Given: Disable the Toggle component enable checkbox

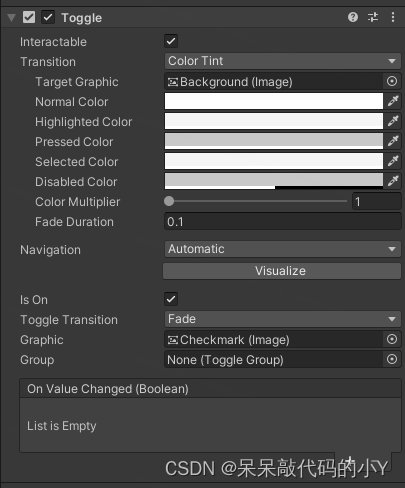Looking at the screenshot, I should [x=48, y=17].
